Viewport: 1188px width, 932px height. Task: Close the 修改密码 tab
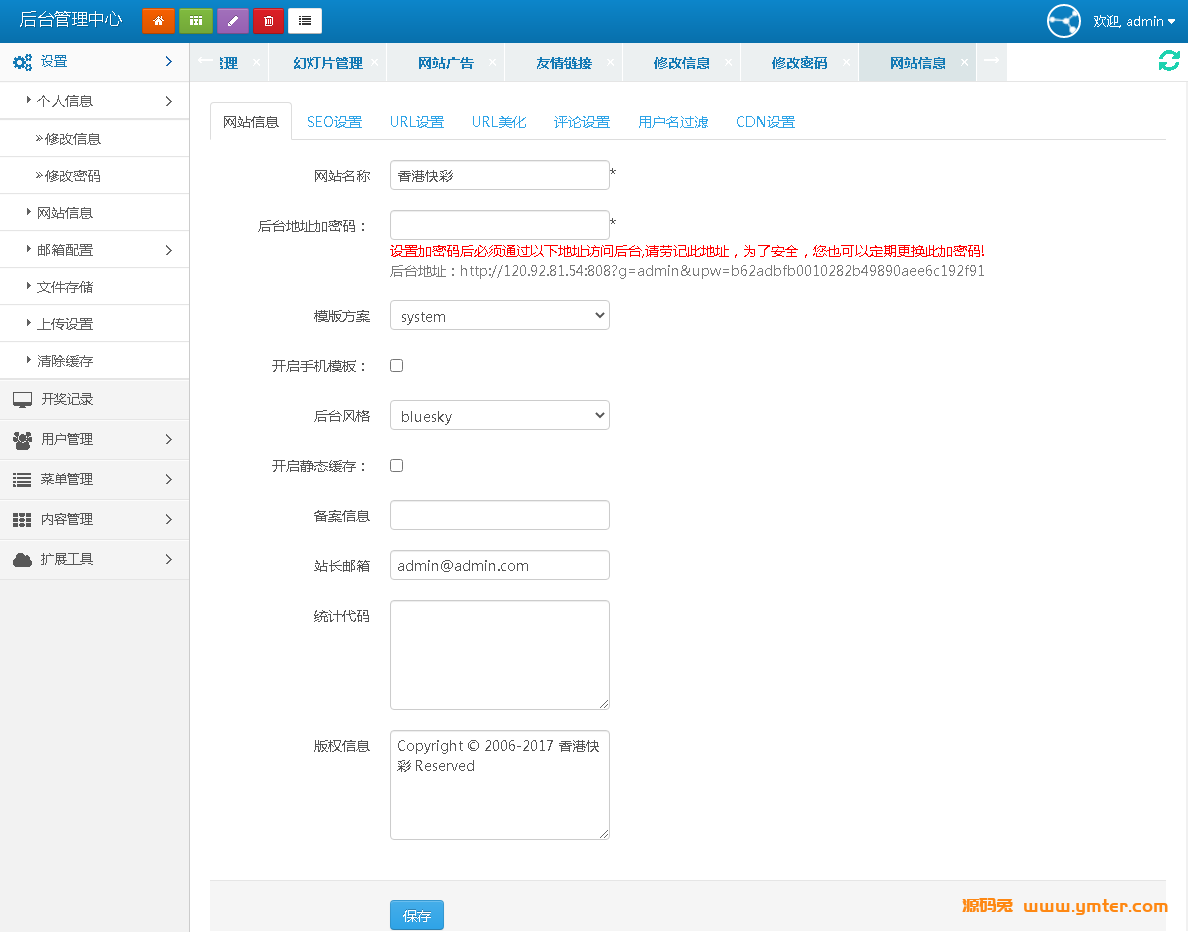pos(846,62)
